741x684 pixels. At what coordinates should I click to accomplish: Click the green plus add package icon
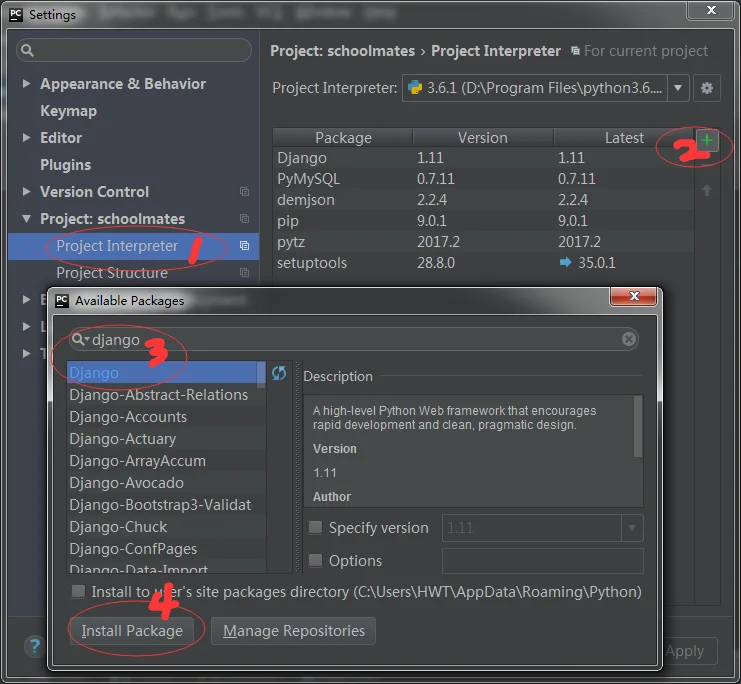(707, 140)
